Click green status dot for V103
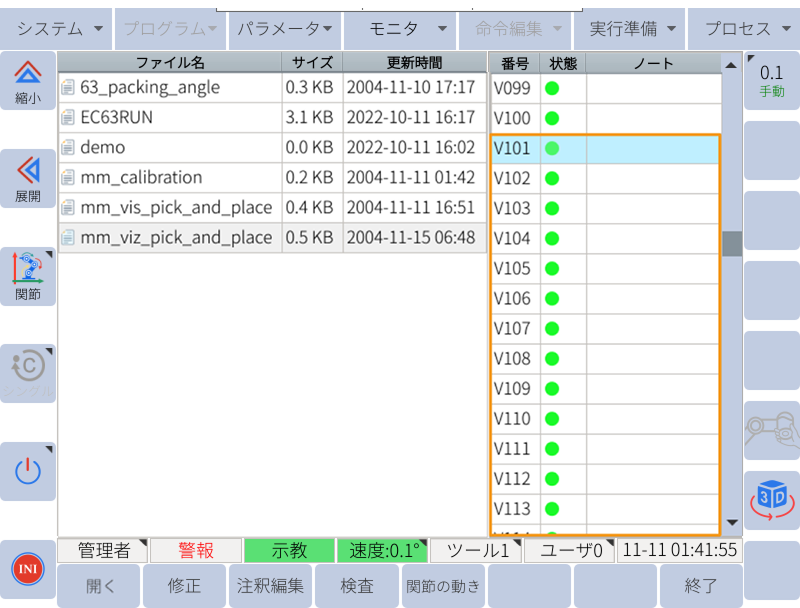Image resolution: width=800 pixels, height=608 pixels. (552, 209)
